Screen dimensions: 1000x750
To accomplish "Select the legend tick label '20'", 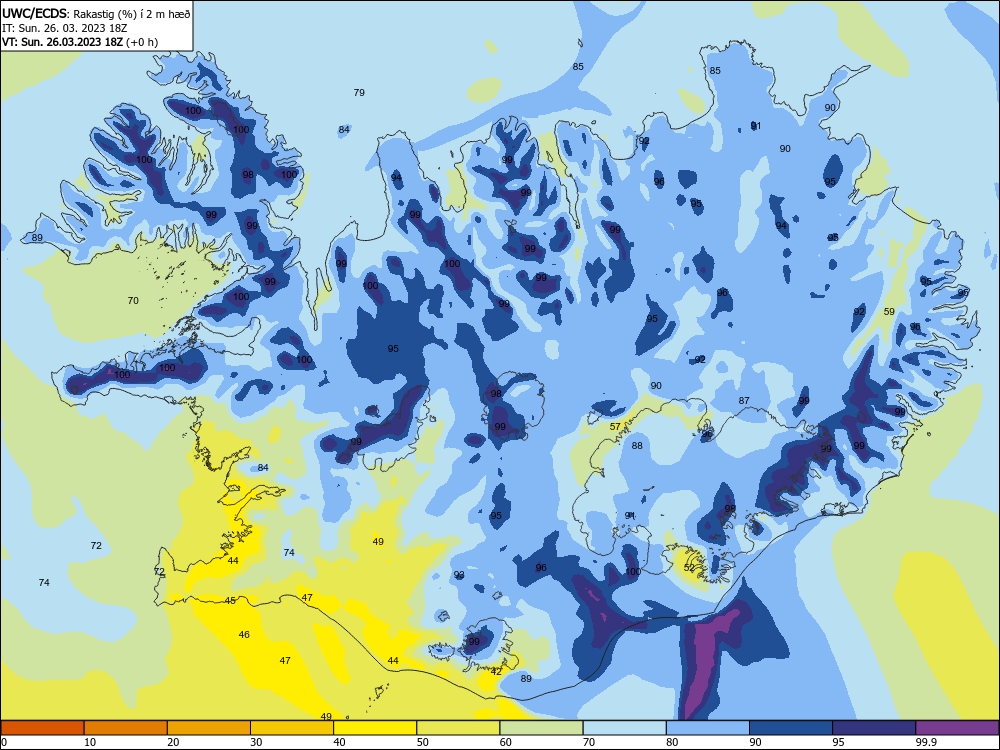I will pyautogui.click(x=173, y=742).
